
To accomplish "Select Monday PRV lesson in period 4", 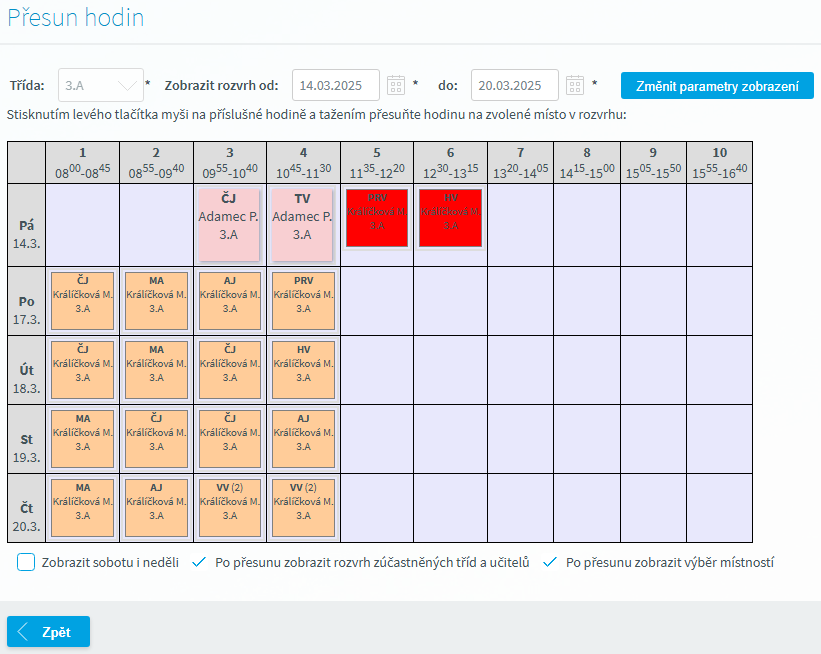I will tap(303, 300).
